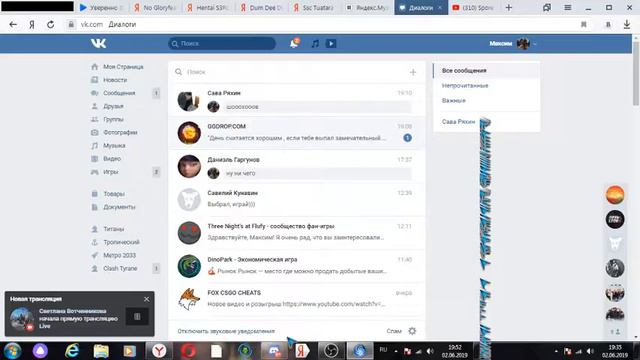Focus the dialogs search field

(292, 72)
